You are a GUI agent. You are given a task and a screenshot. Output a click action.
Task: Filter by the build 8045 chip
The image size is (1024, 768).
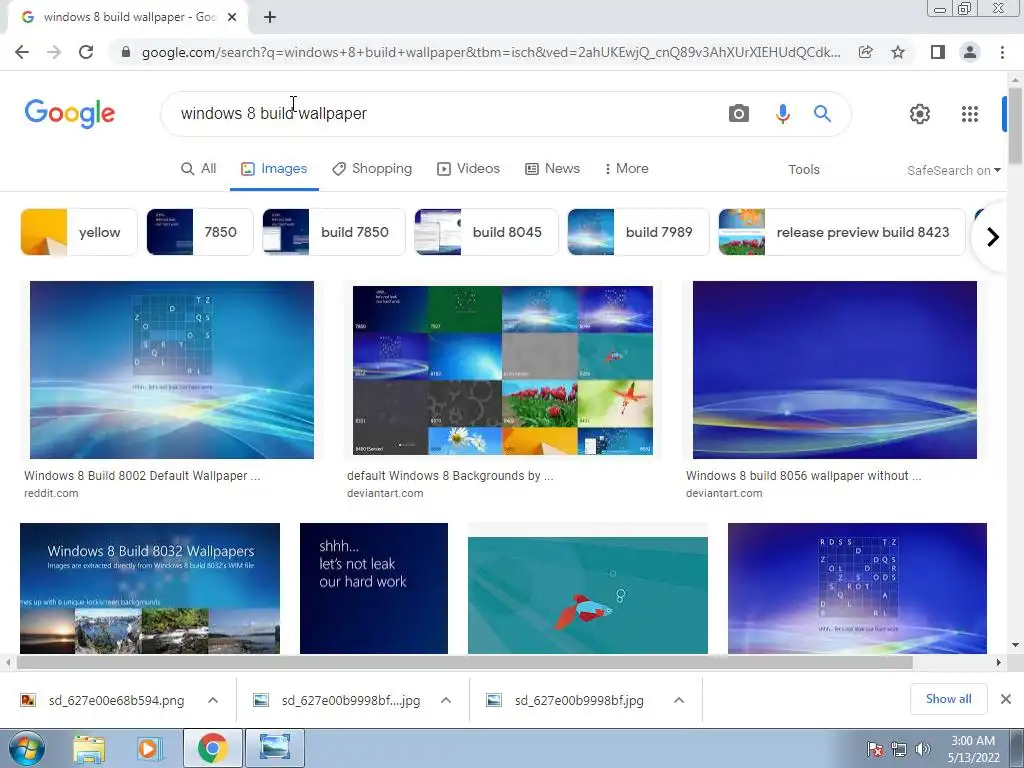pyautogui.click(x=487, y=232)
